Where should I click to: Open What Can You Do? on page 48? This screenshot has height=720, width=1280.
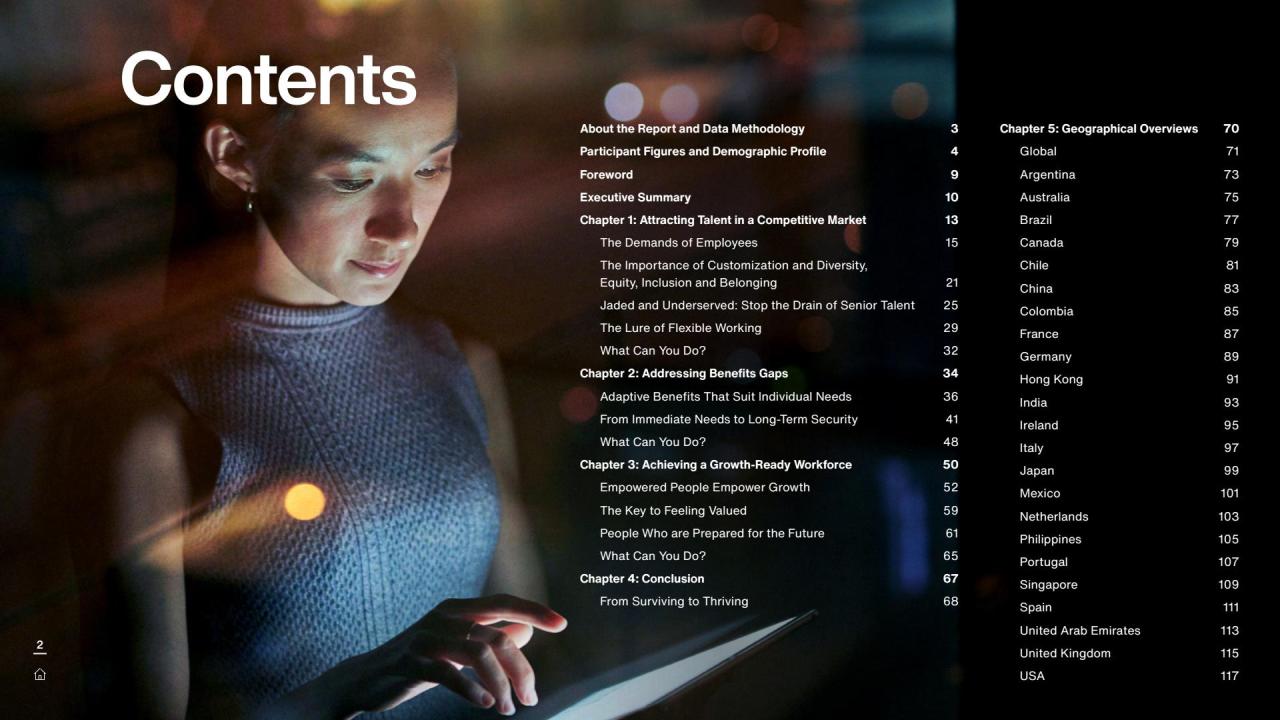pyautogui.click(x=653, y=442)
